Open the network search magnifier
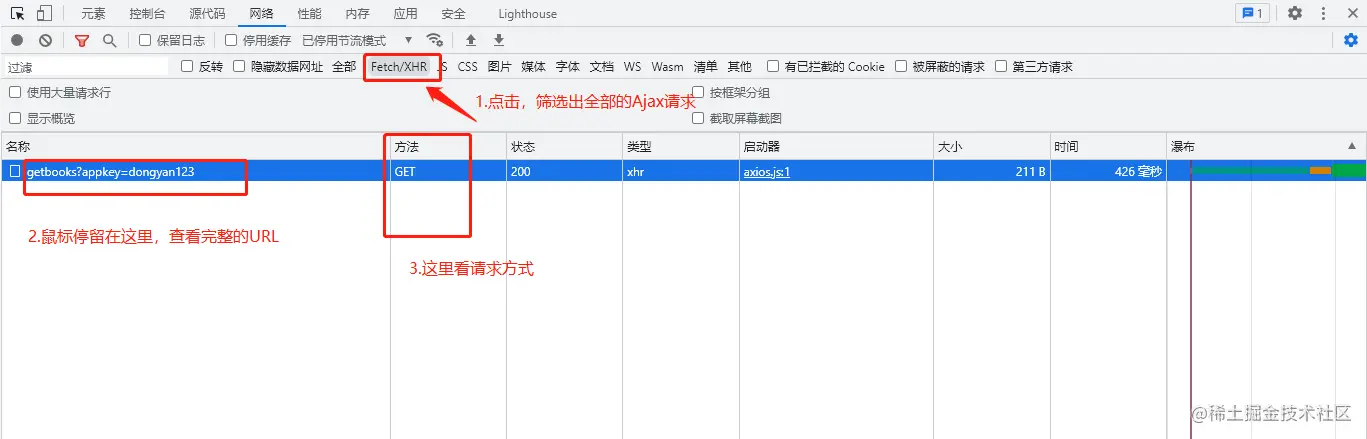Image resolution: width=1367 pixels, height=439 pixels. 109,40
